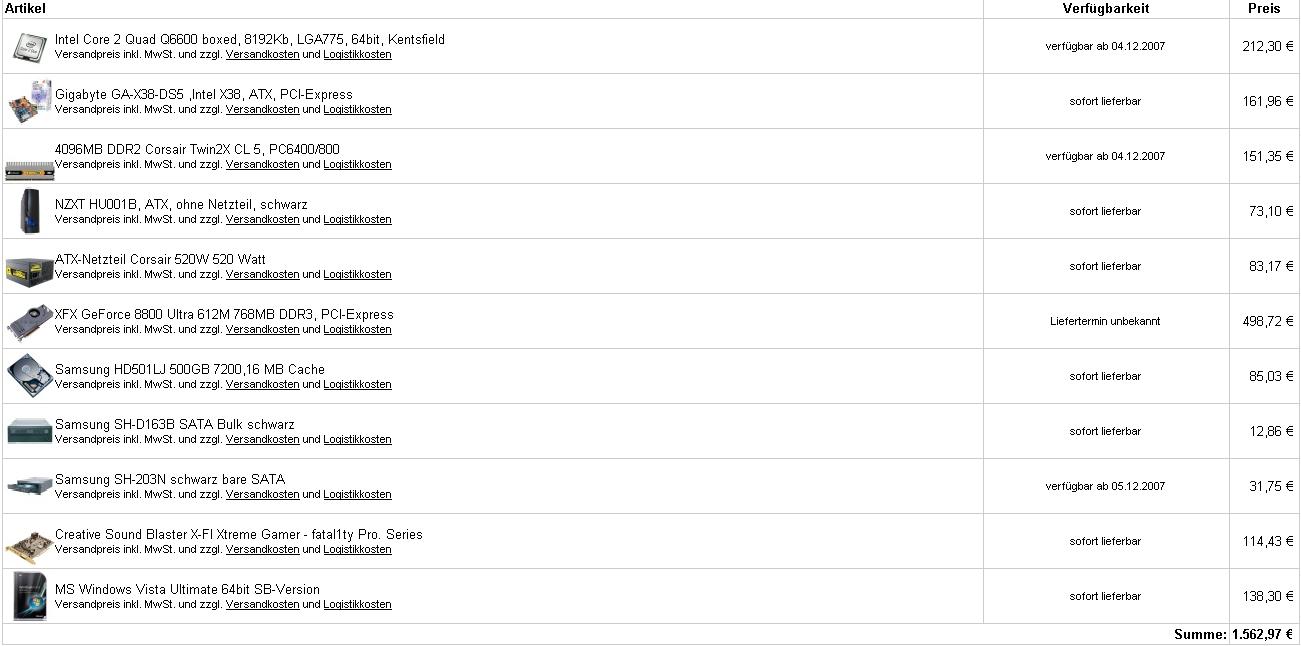Open the Corsair 520W power supply image
The height and width of the screenshot is (646, 1301).
(30, 269)
